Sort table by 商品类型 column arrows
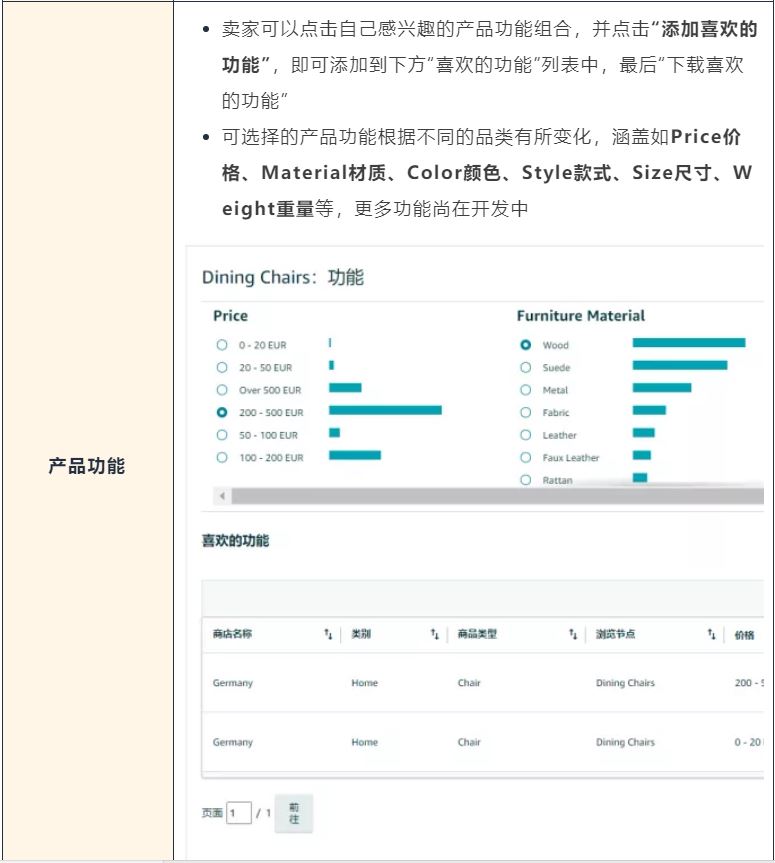Screen dimensions: 775x863 point(573,634)
